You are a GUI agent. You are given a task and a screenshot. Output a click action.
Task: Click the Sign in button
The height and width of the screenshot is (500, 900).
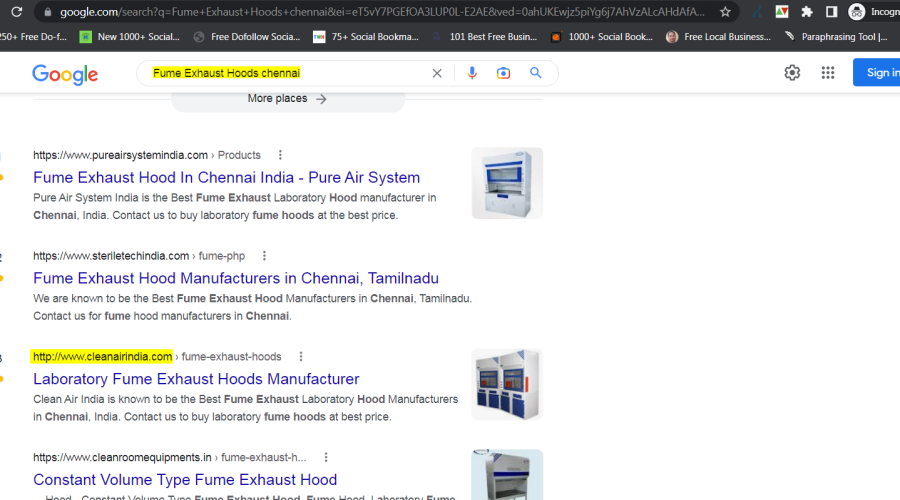point(880,73)
